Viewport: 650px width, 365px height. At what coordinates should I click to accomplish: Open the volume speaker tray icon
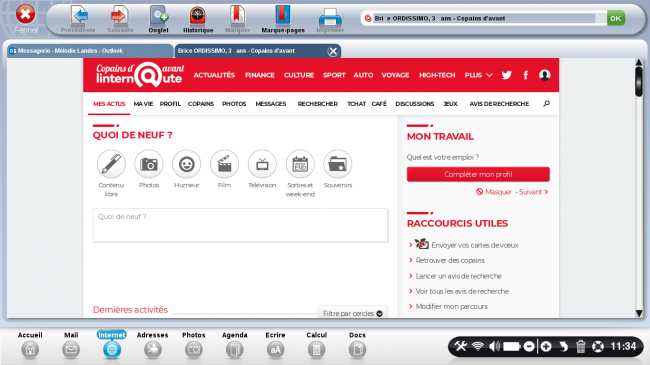coord(494,346)
